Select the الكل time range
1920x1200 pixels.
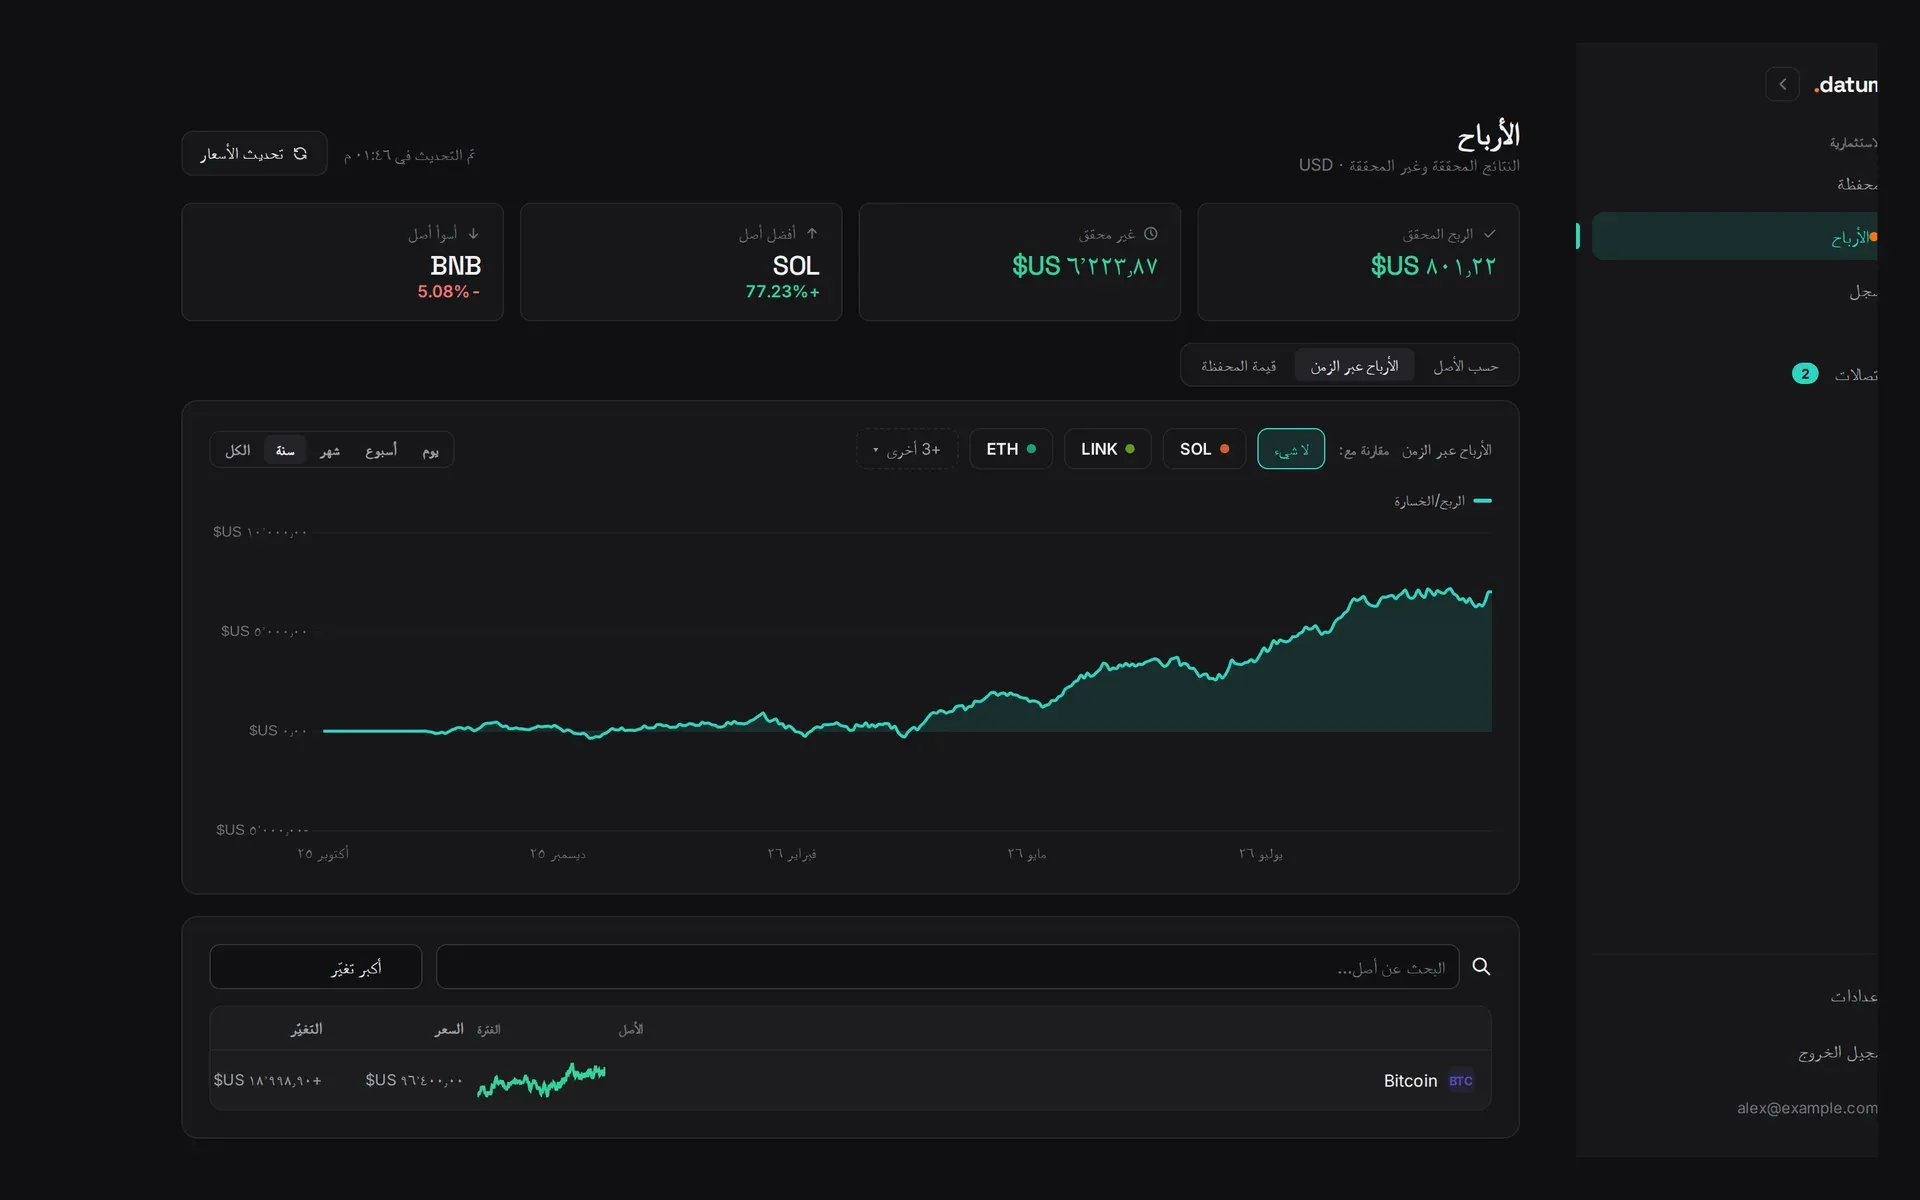(x=237, y=450)
